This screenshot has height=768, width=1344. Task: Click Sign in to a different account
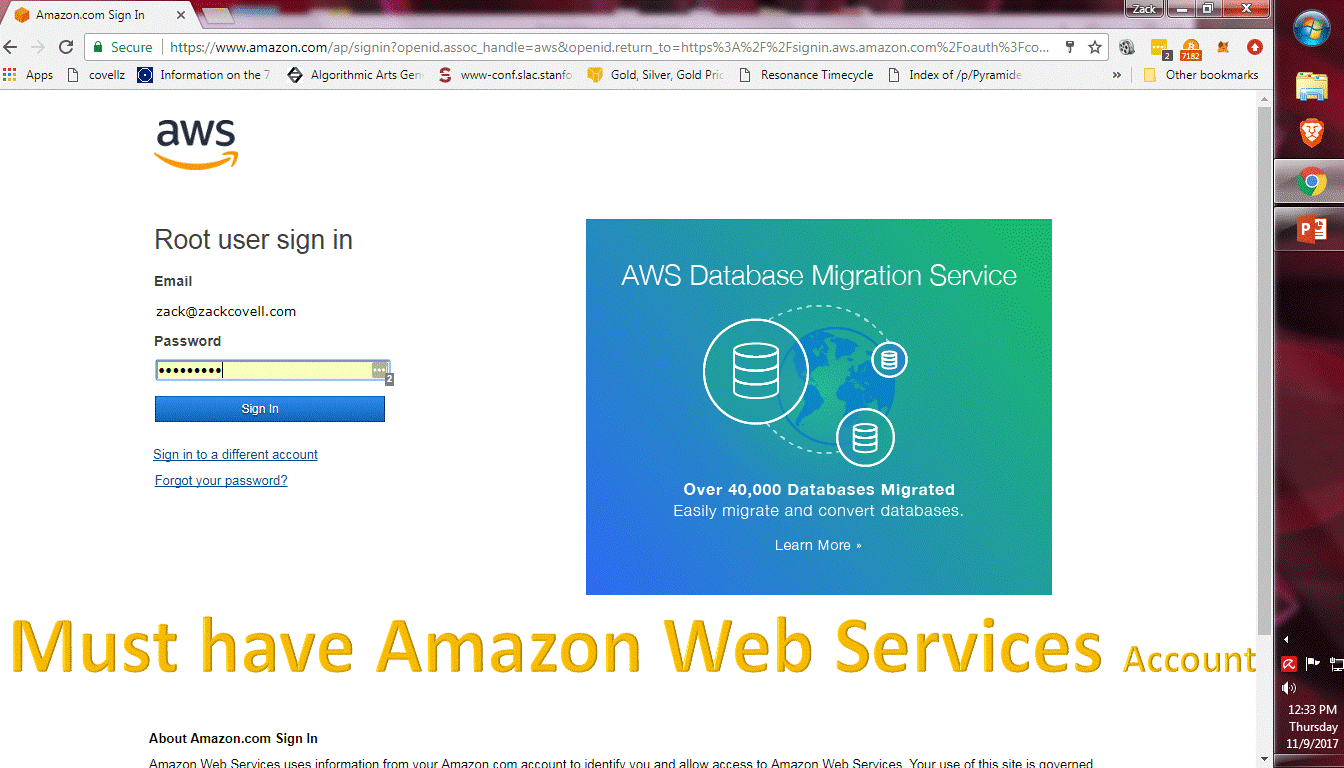(x=236, y=455)
